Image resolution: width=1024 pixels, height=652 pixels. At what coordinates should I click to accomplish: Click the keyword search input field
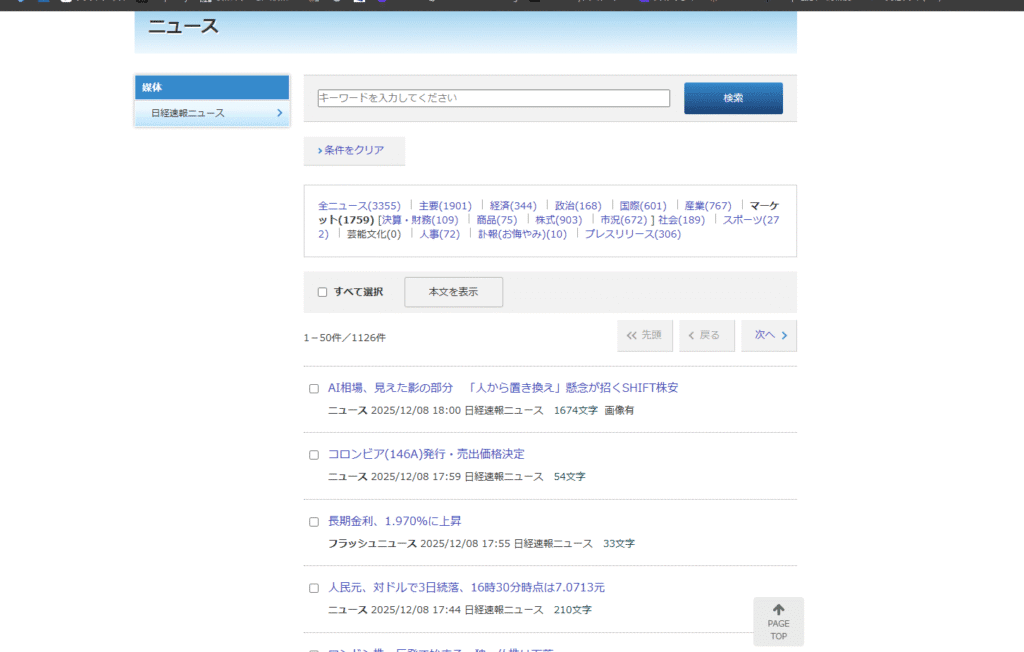click(493, 98)
